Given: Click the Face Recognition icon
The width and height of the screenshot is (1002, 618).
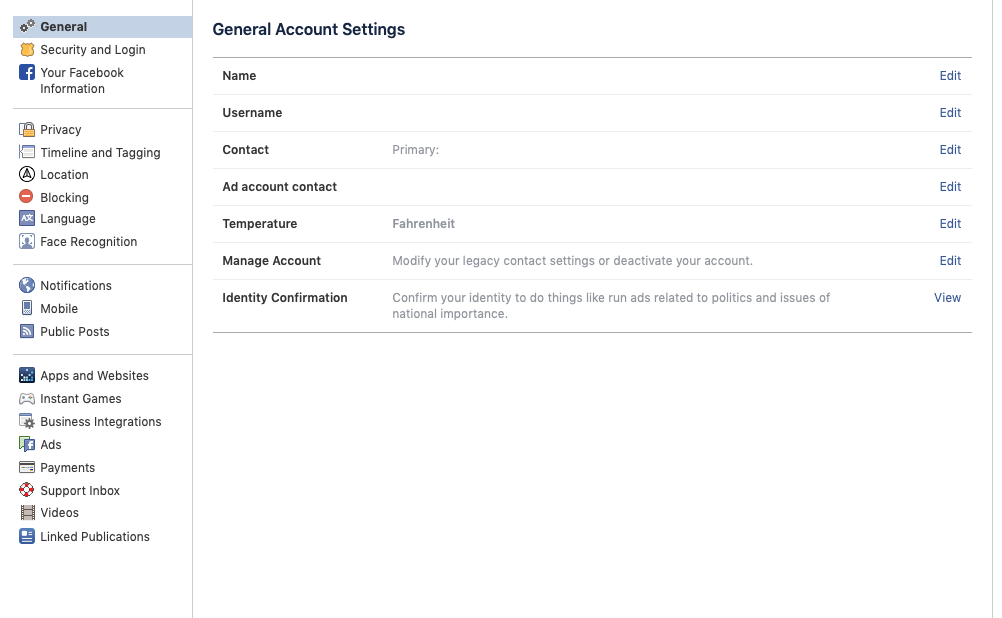Looking at the screenshot, I should coord(27,241).
